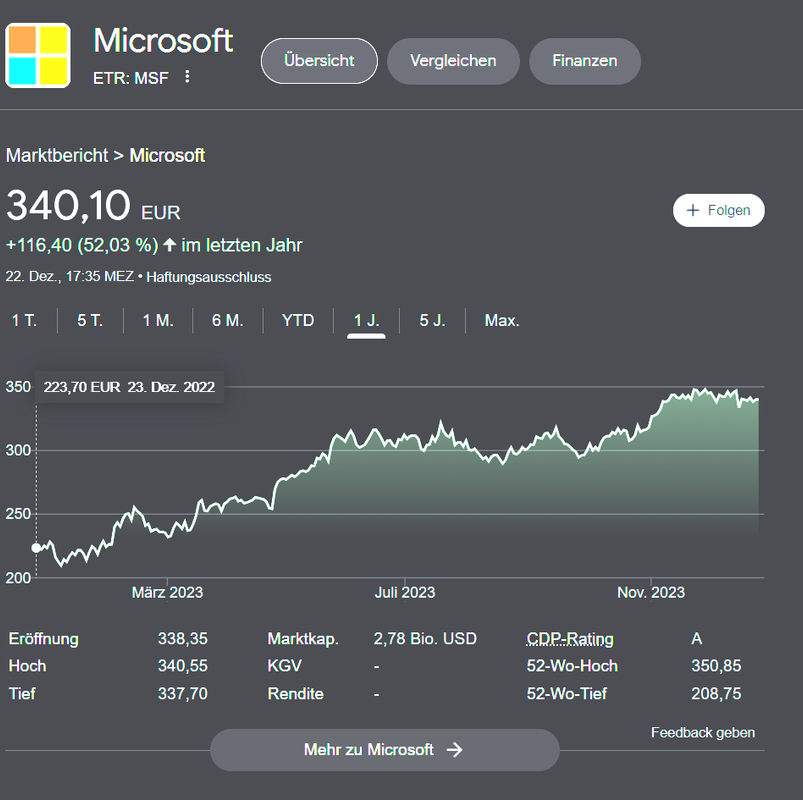Follow Microsoft with the Folgen button
Image resolution: width=803 pixels, height=800 pixels.
719,210
